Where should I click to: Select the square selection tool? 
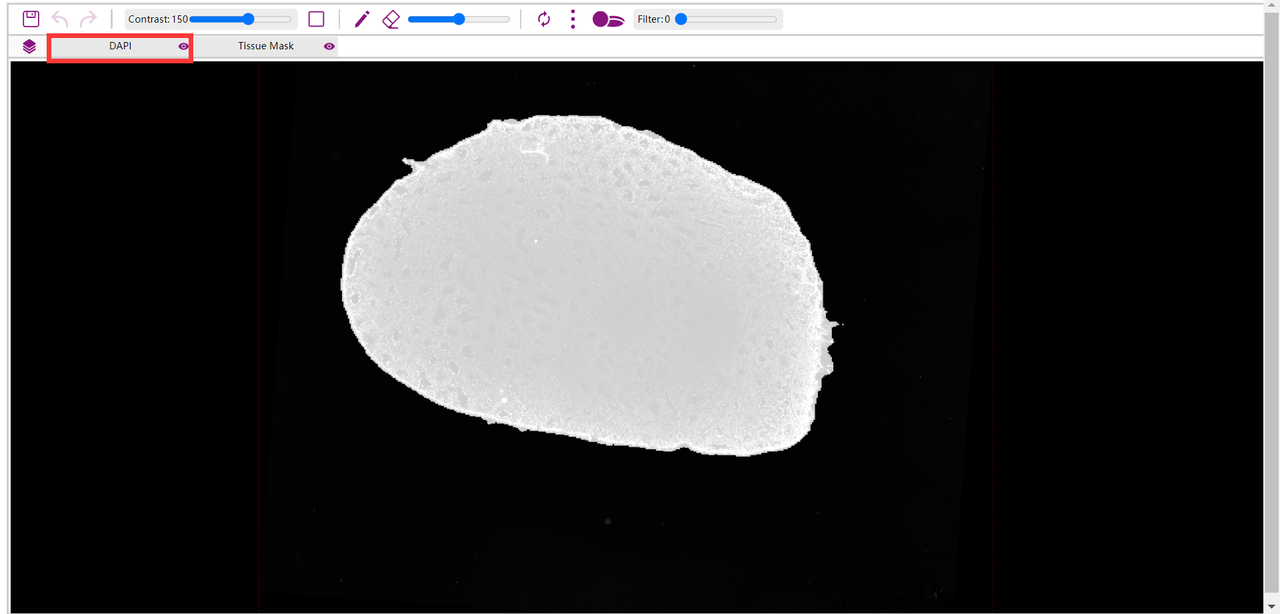point(316,19)
